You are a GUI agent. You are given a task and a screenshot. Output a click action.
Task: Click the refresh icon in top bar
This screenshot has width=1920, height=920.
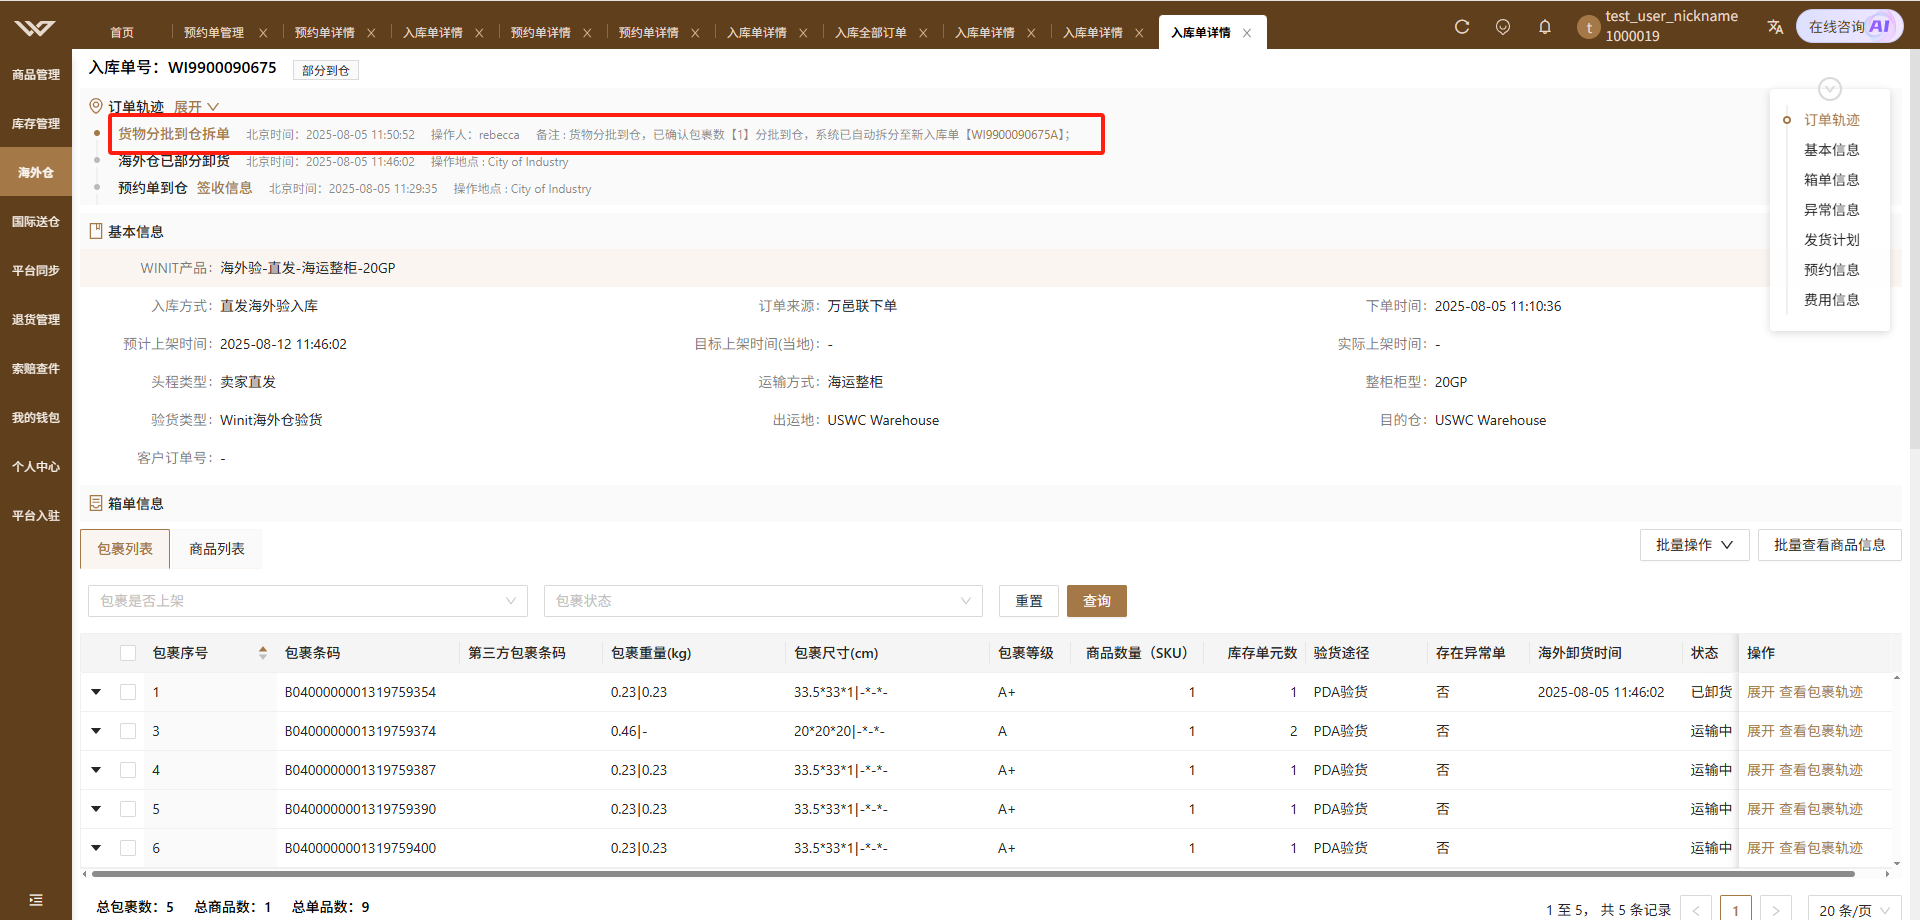pyautogui.click(x=1462, y=27)
